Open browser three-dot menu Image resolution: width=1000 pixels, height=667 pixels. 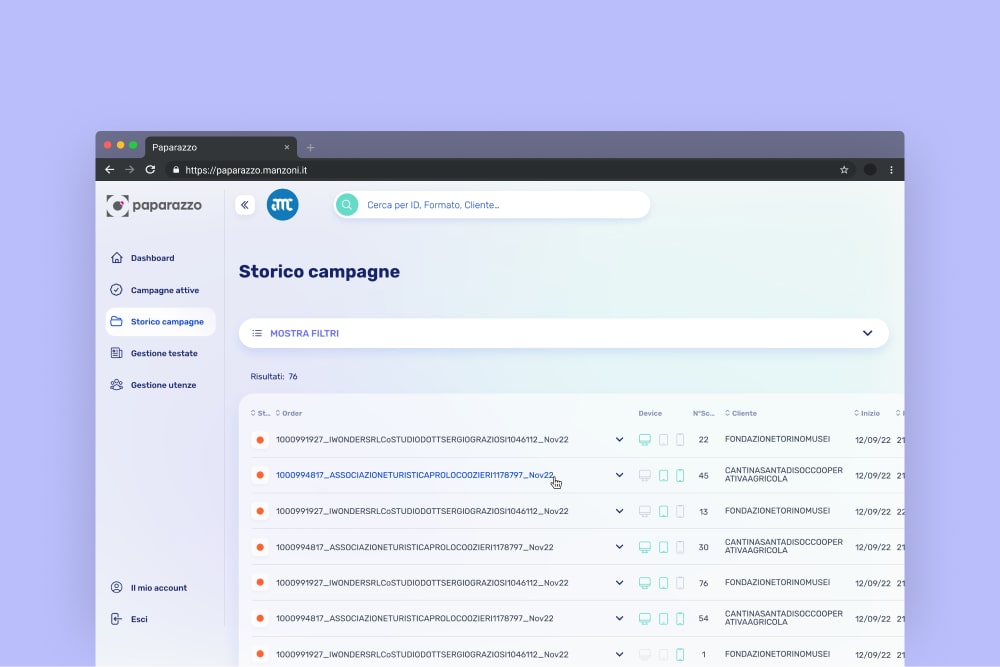click(891, 170)
